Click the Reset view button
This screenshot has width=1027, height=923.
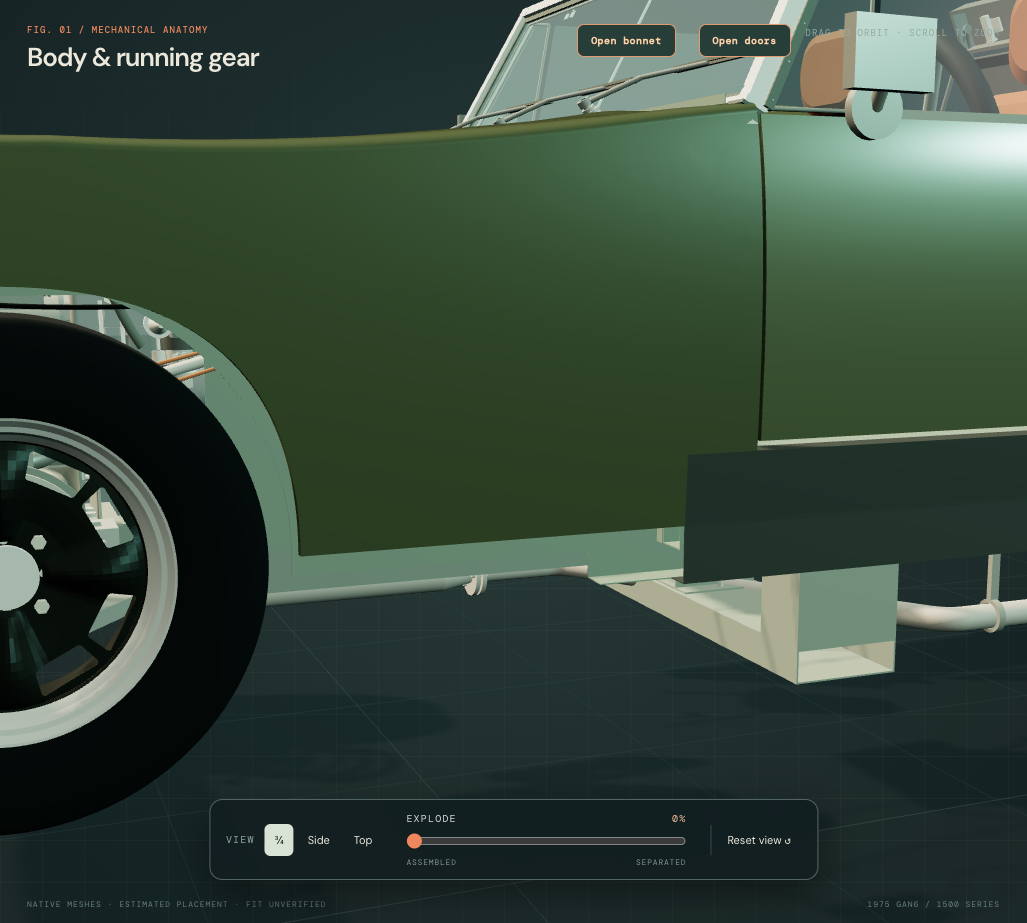point(758,840)
